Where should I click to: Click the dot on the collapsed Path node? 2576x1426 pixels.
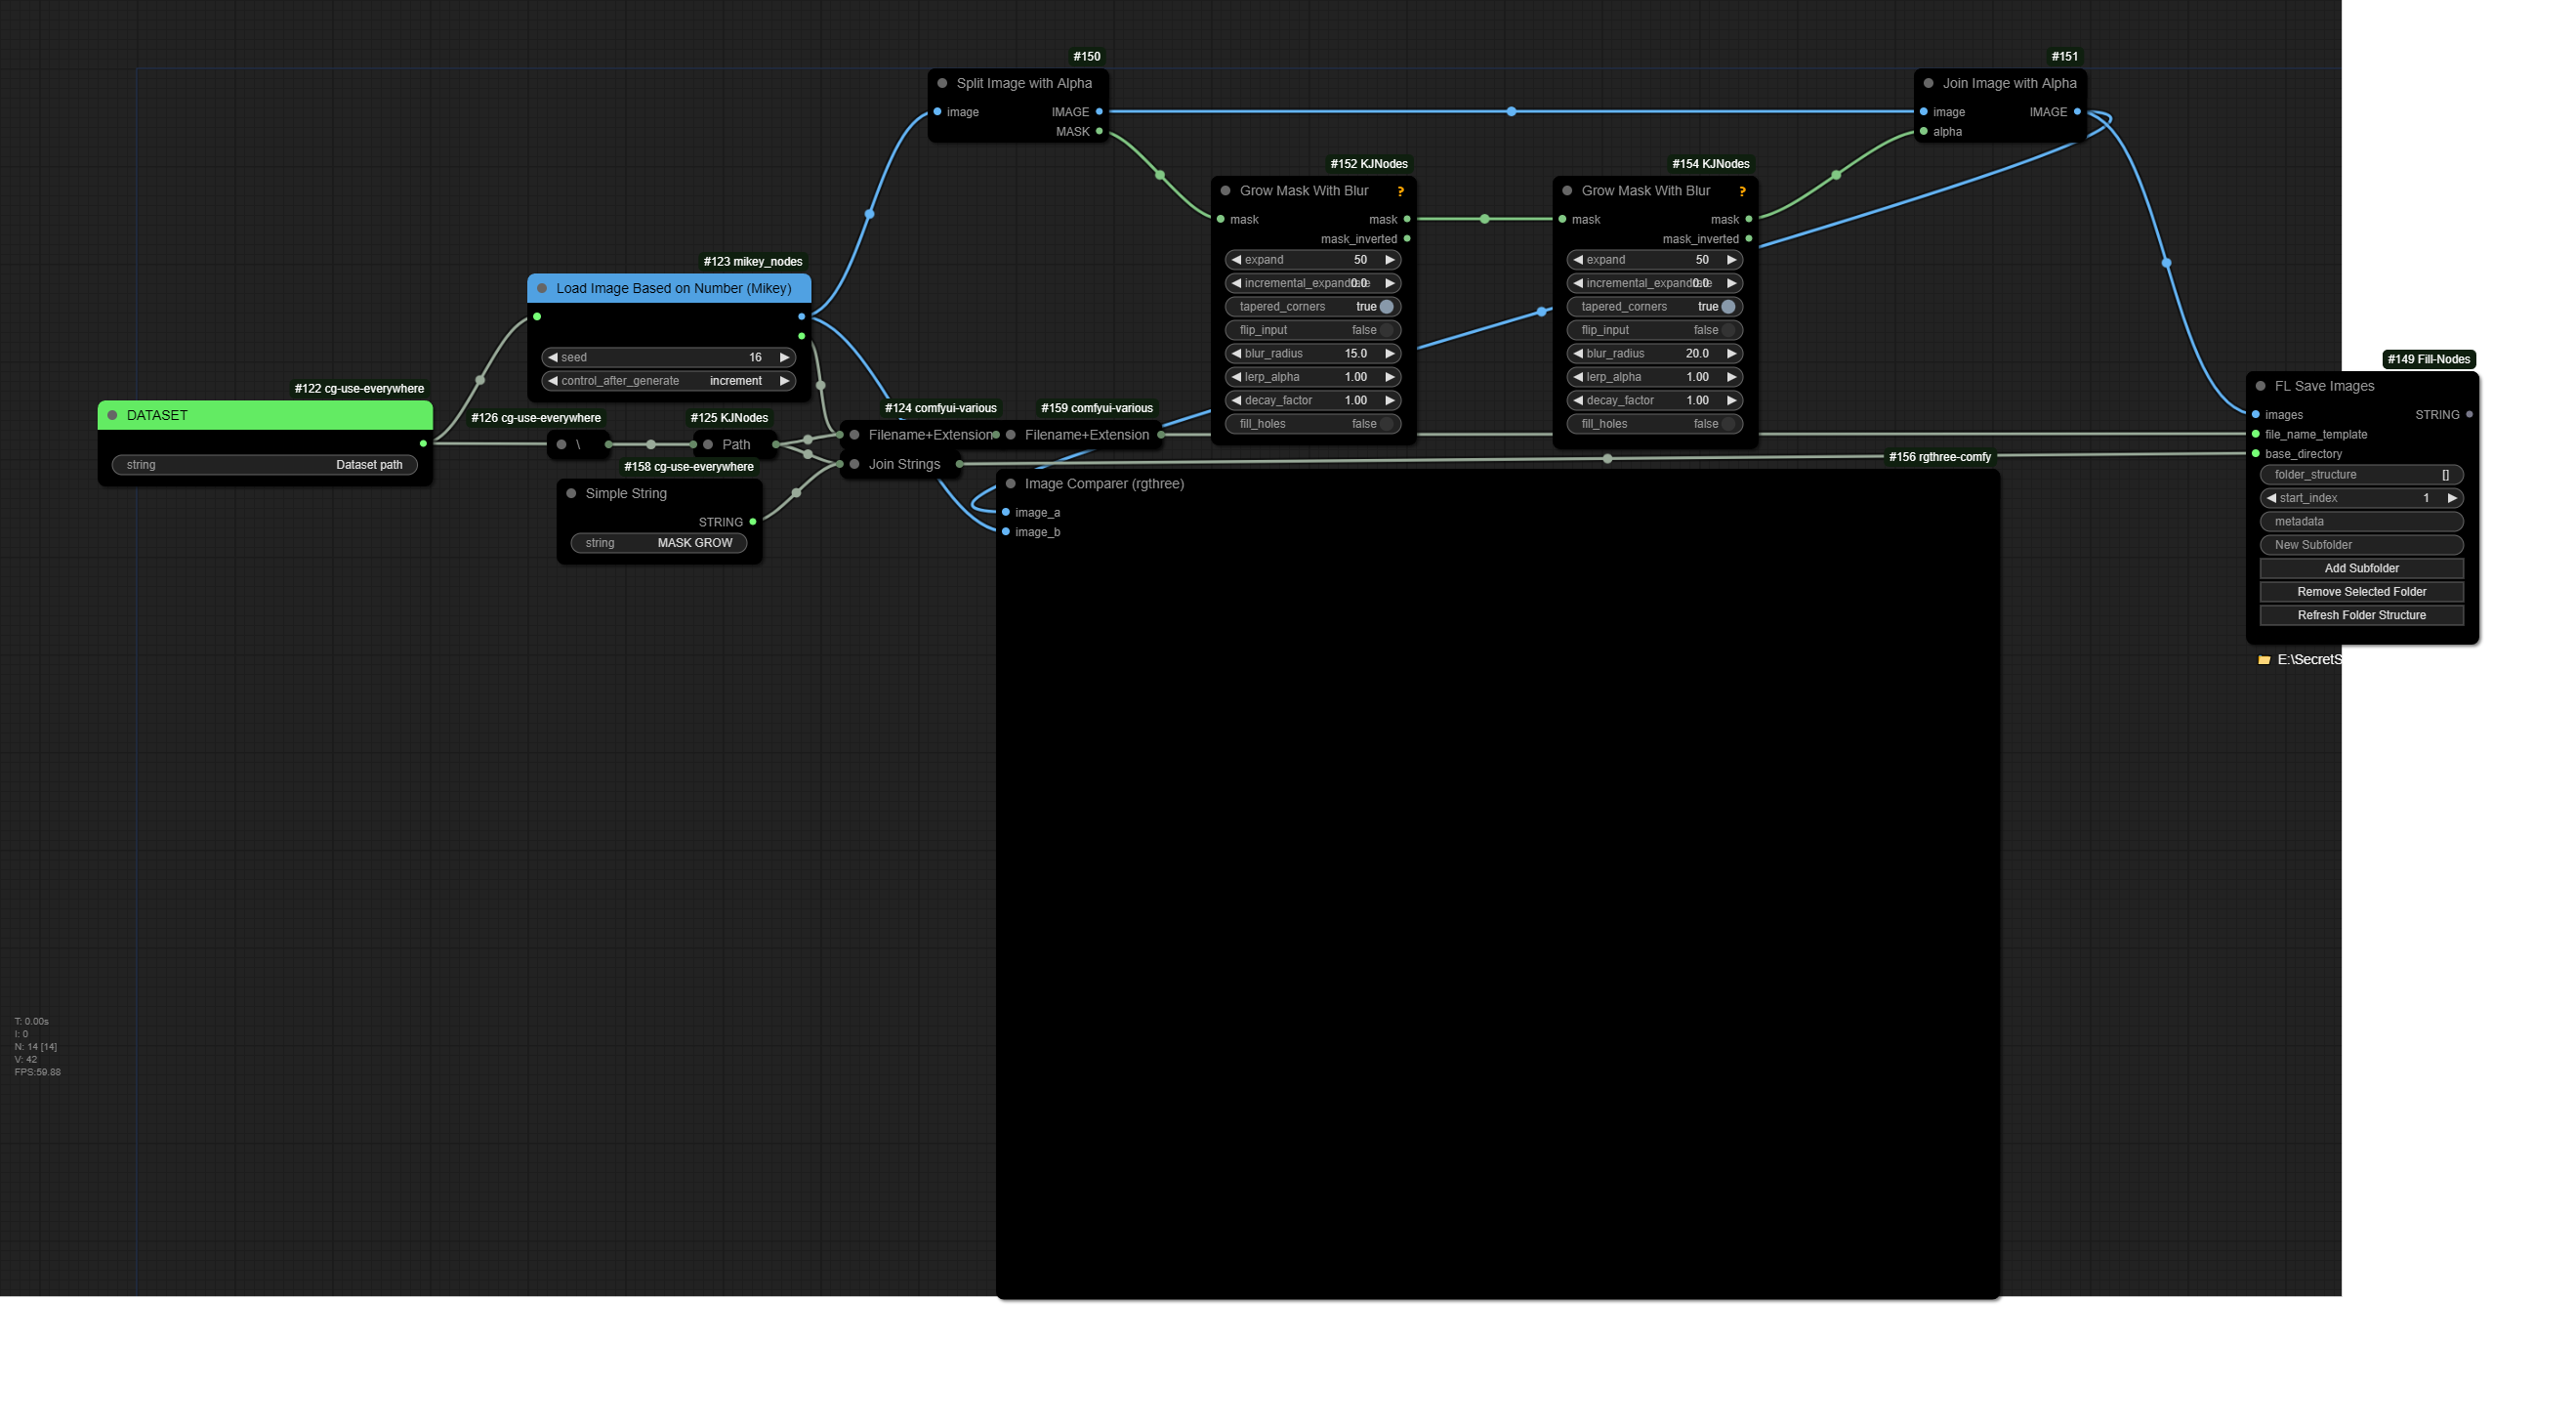(708, 444)
